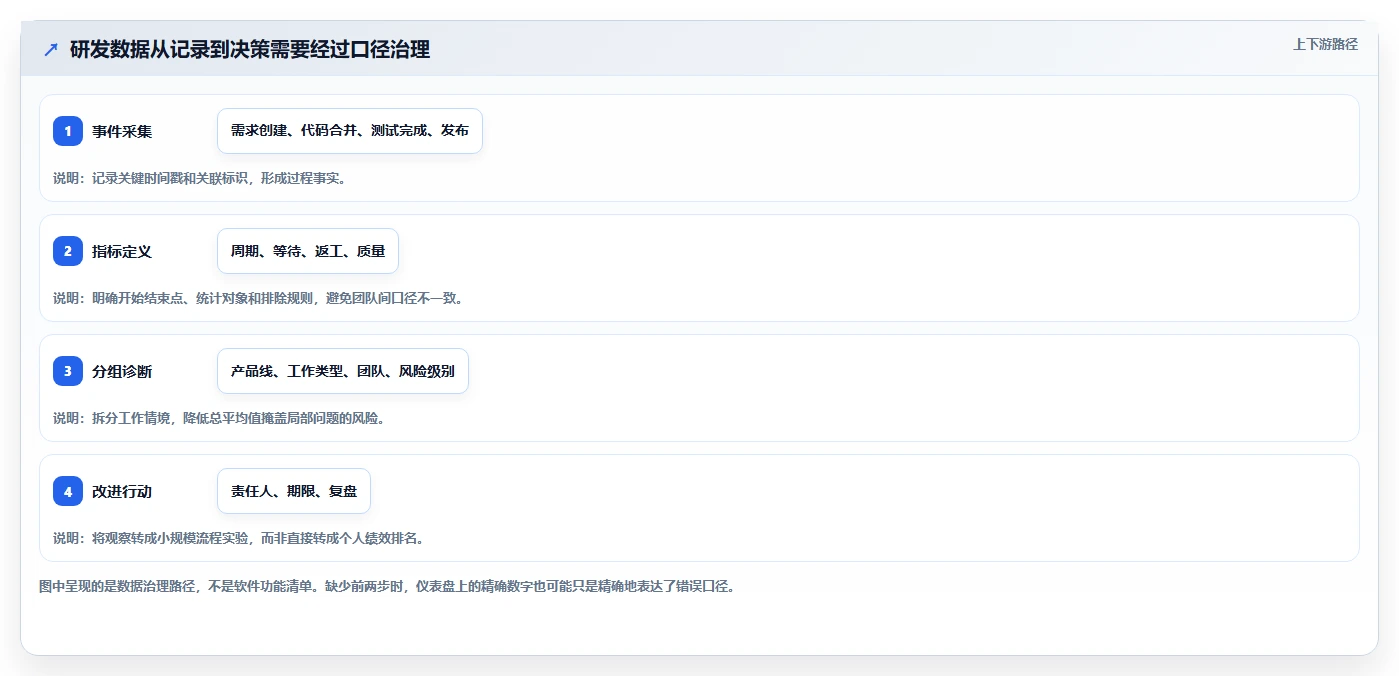Viewport: 1399px width, 676px height.
Task: Select the 需求创建、代码合并、测试完成、发布 chip
Action: pyautogui.click(x=350, y=131)
